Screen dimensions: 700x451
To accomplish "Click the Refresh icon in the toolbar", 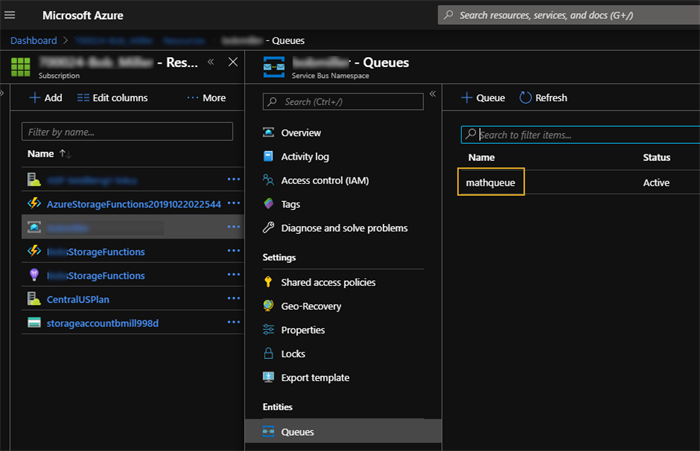I will [526, 98].
